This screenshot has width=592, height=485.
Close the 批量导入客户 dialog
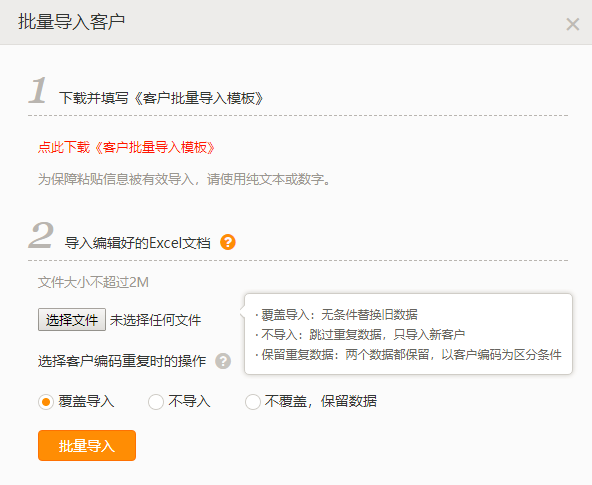572,25
